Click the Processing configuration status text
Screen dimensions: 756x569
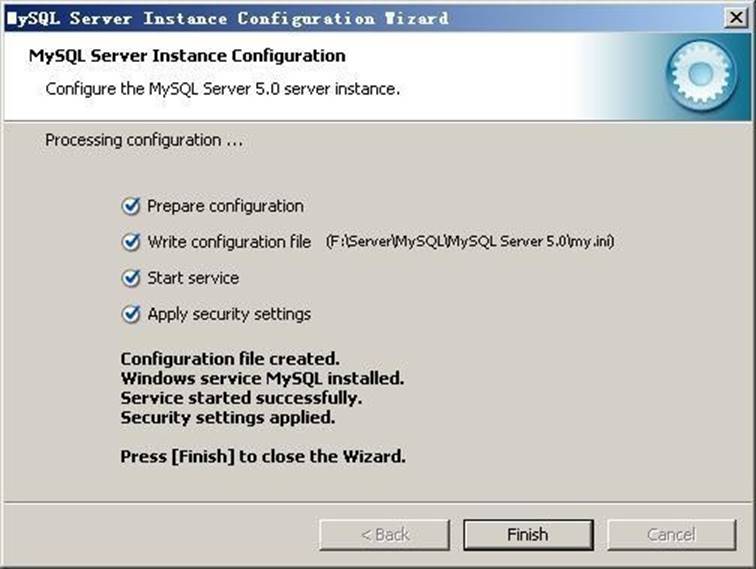click(144, 140)
